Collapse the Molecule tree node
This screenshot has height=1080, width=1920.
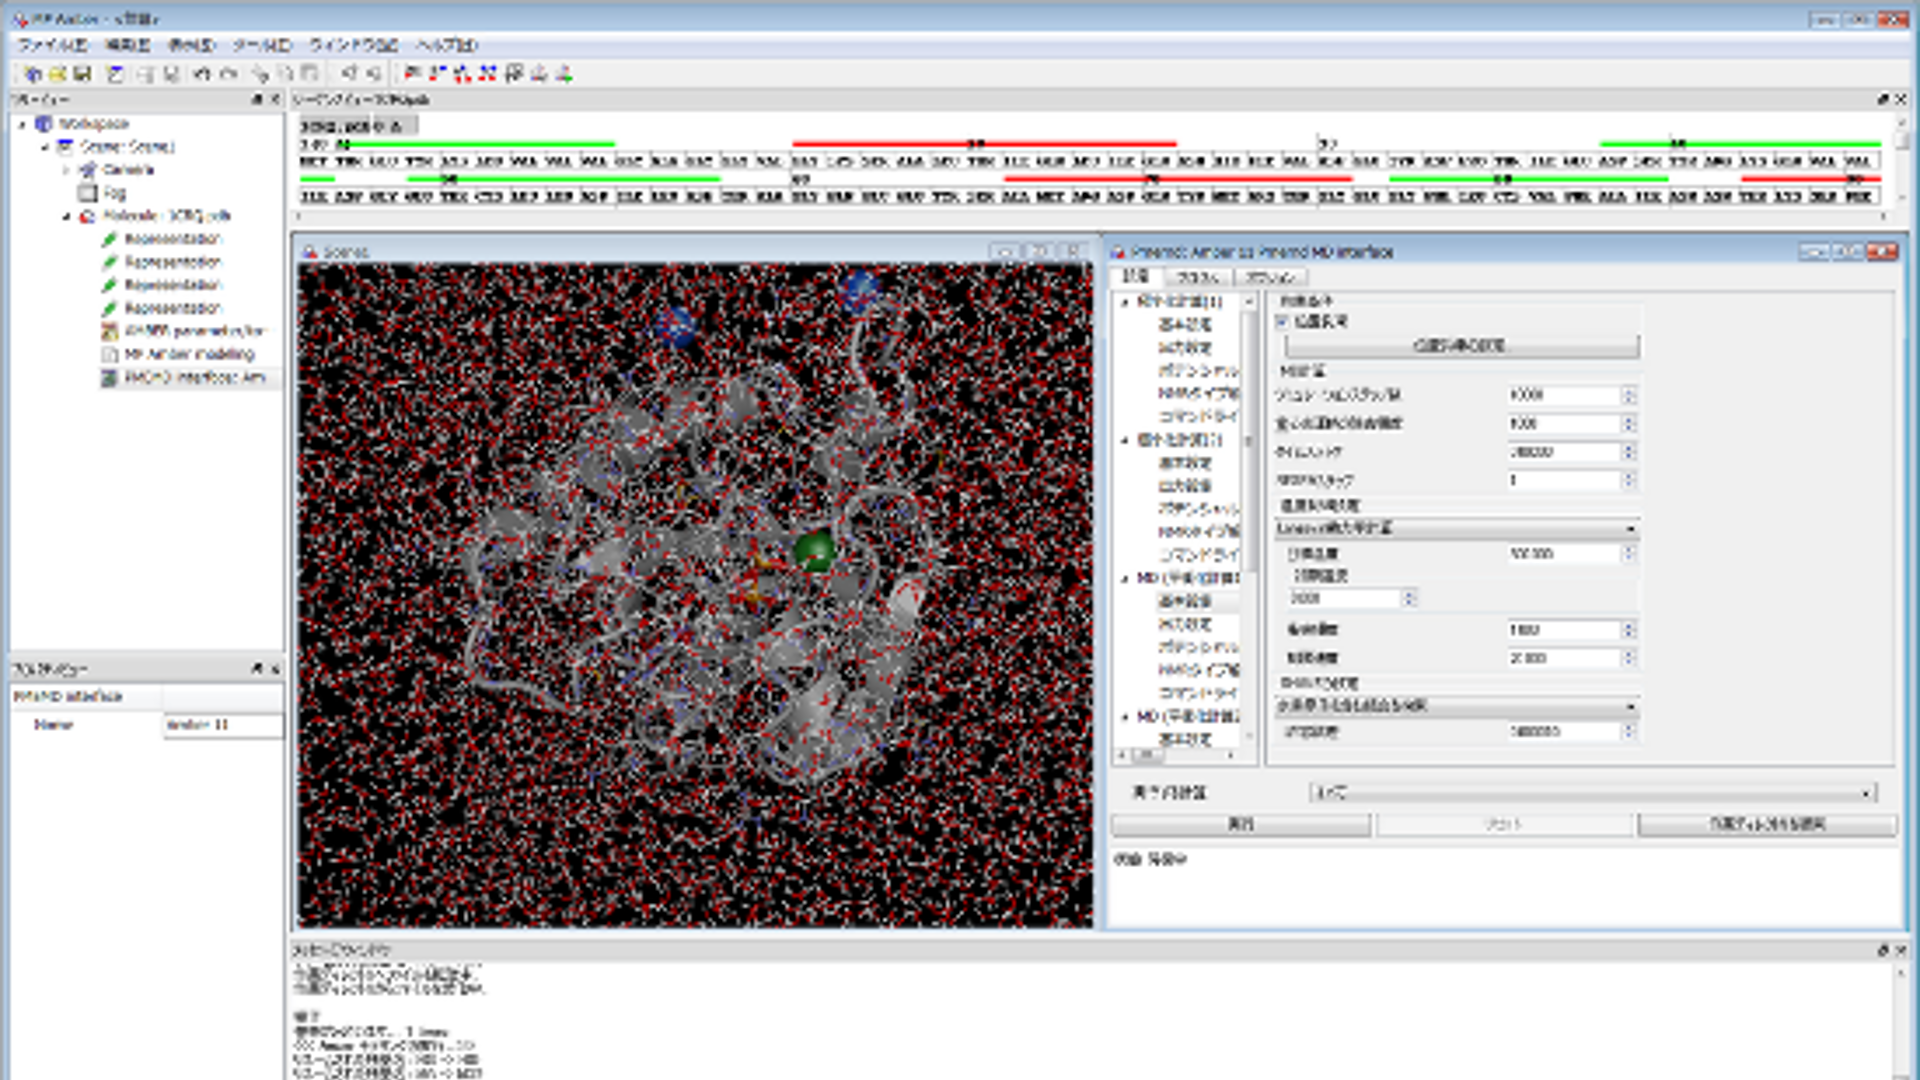(67, 216)
